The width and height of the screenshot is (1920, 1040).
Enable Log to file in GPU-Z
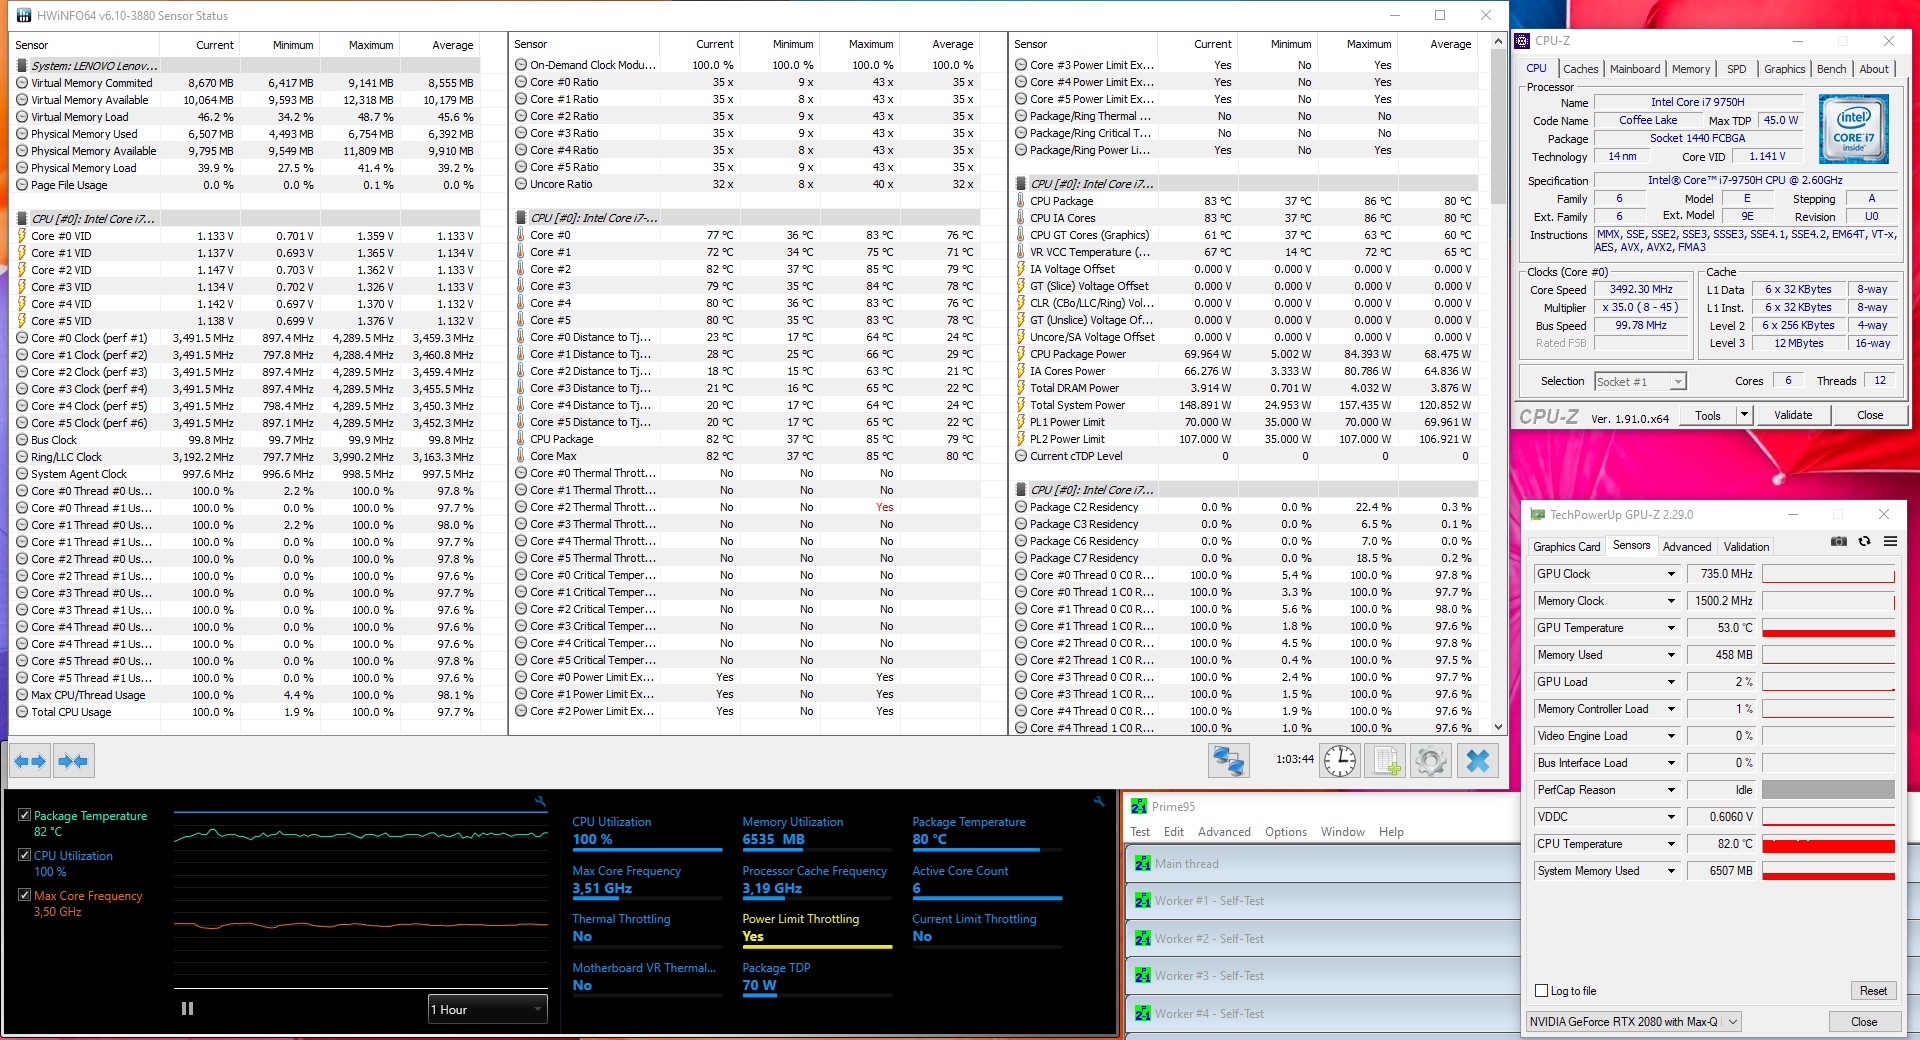[1541, 991]
